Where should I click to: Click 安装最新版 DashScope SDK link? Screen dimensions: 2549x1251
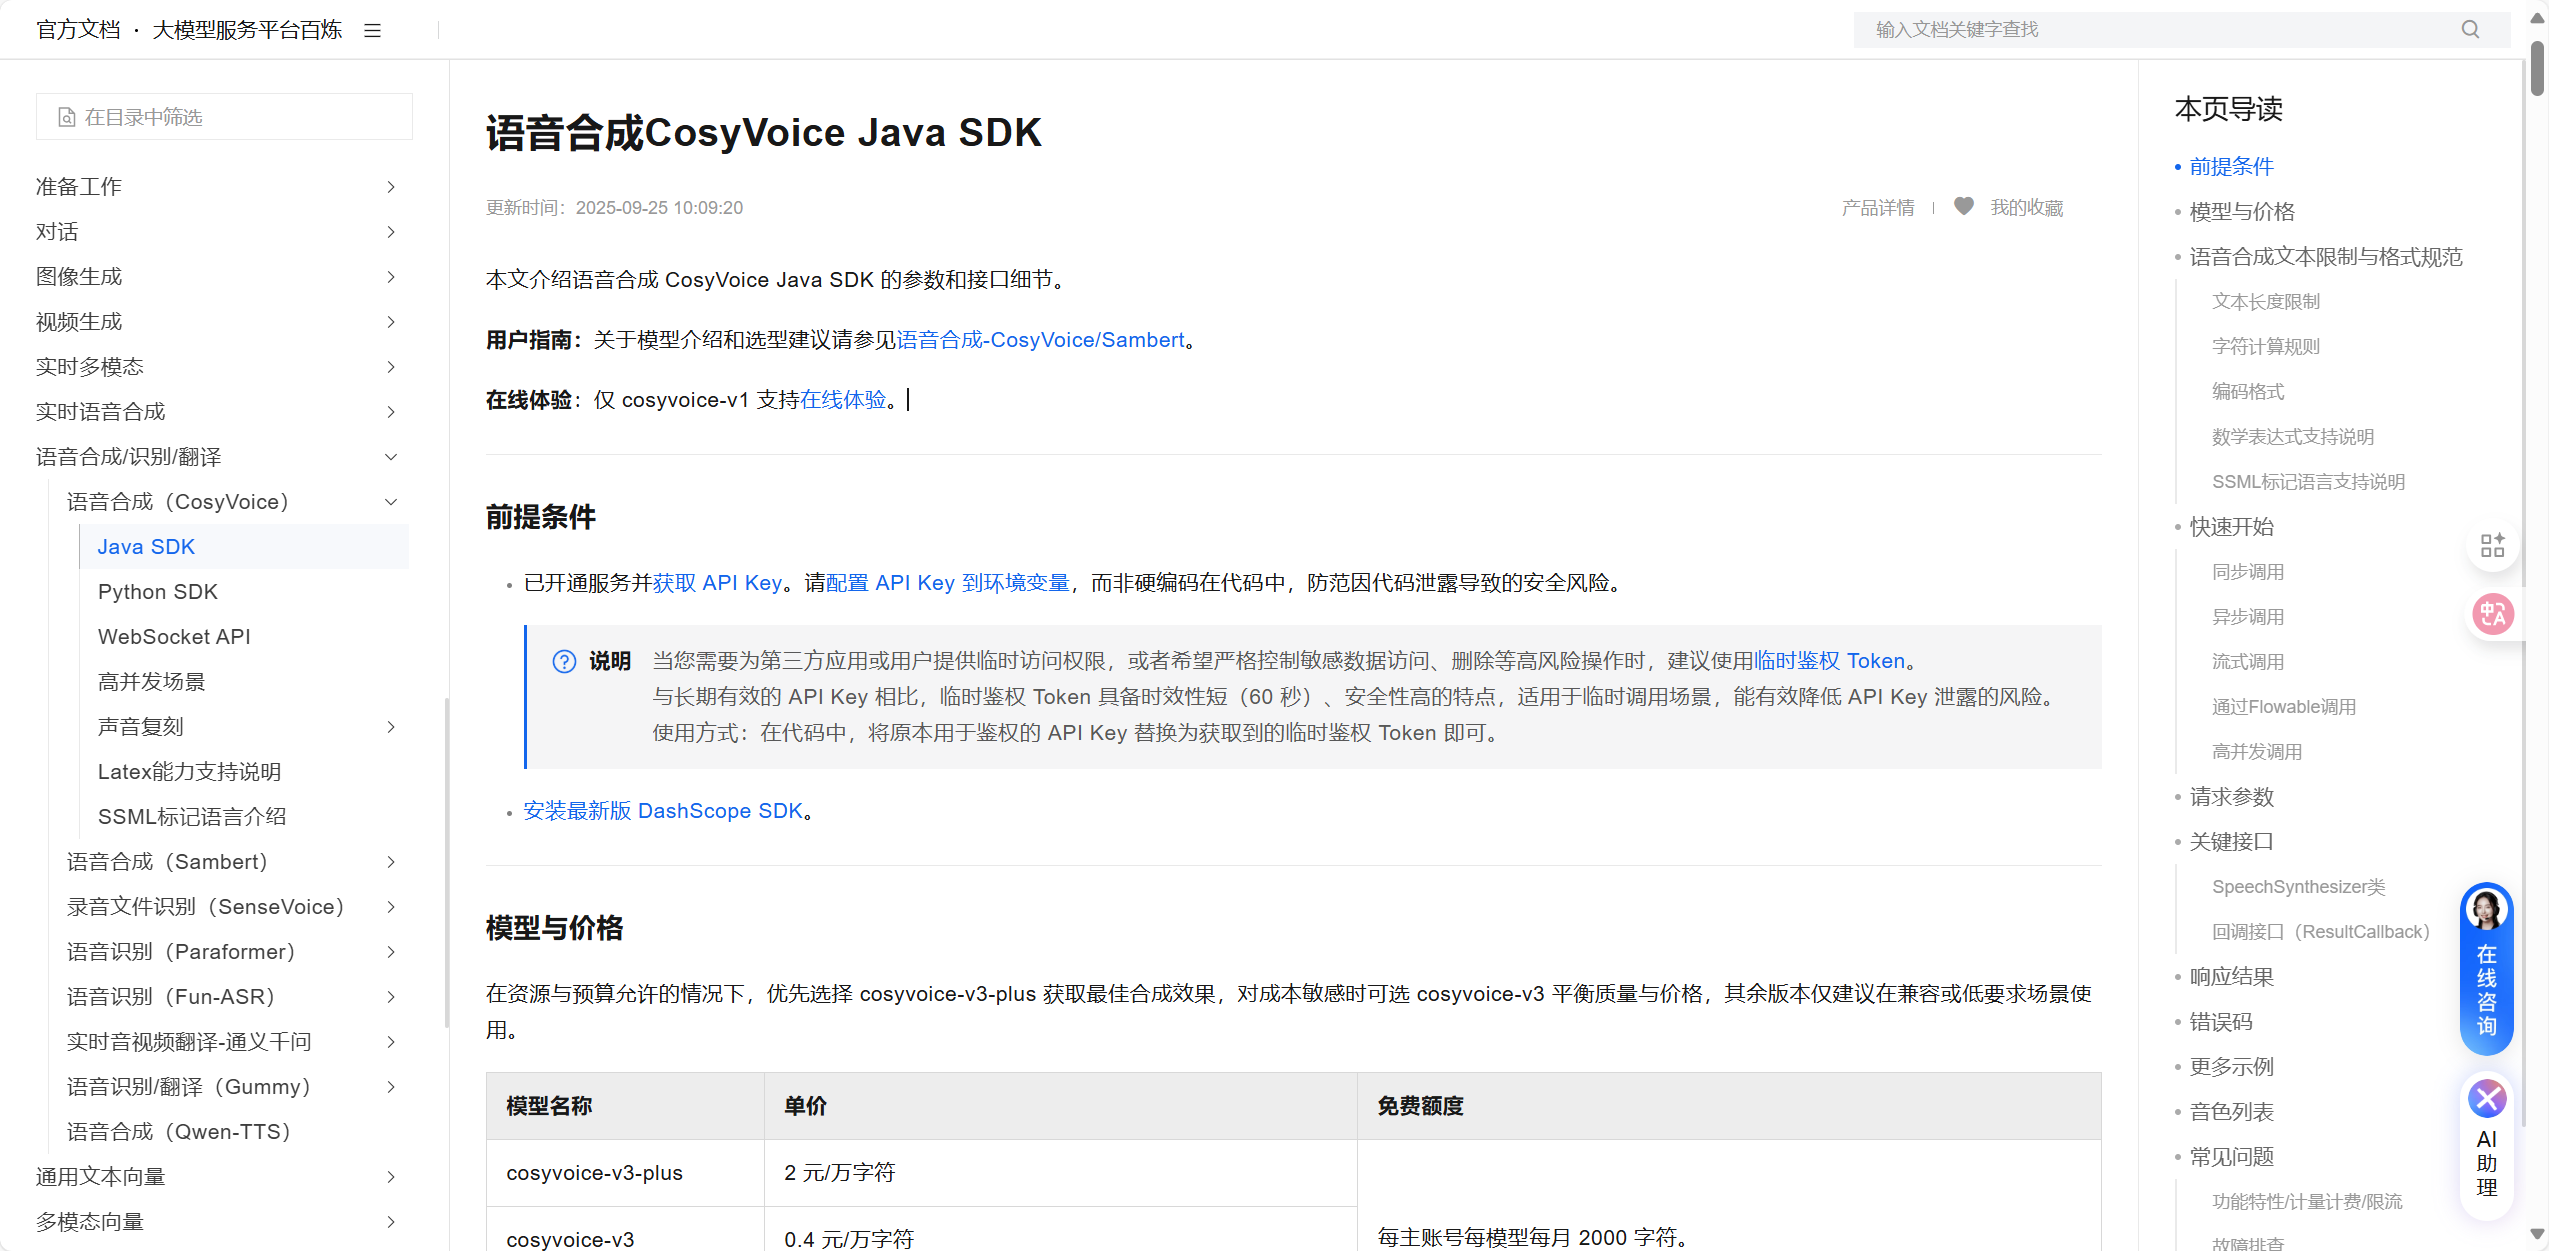[663, 811]
